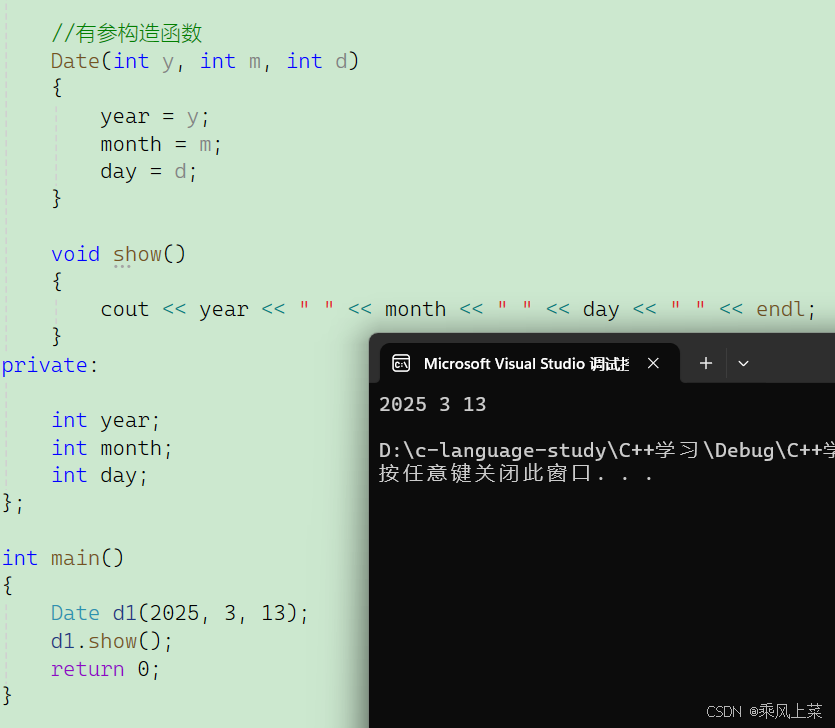This screenshot has width=835, height=728.
Task: Select the Microsoft Visual Studio debug console tab
Action: [530, 363]
